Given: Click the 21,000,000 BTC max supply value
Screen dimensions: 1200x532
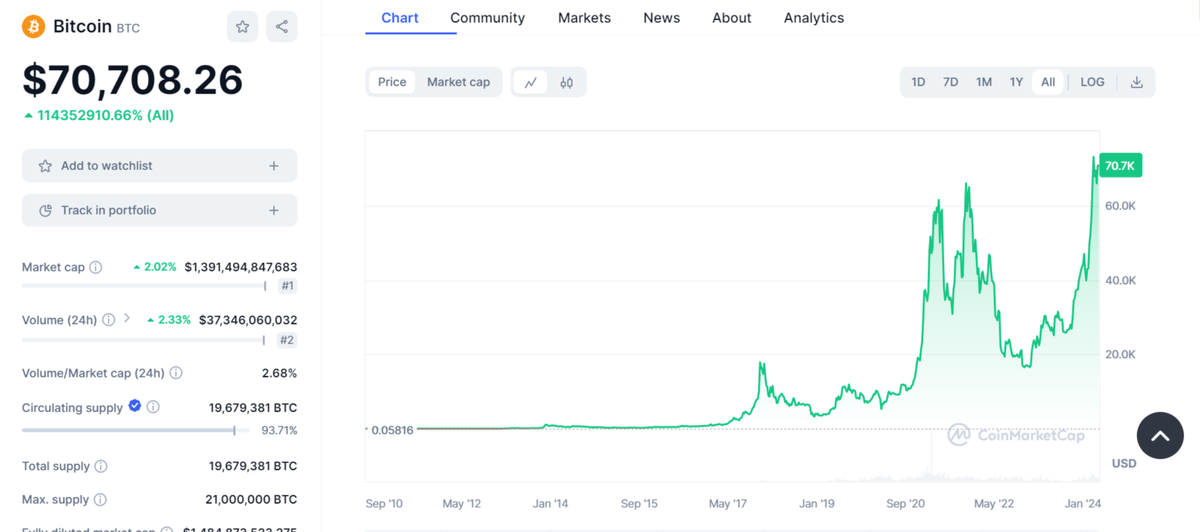Looking at the screenshot, I should click(251, 499).
